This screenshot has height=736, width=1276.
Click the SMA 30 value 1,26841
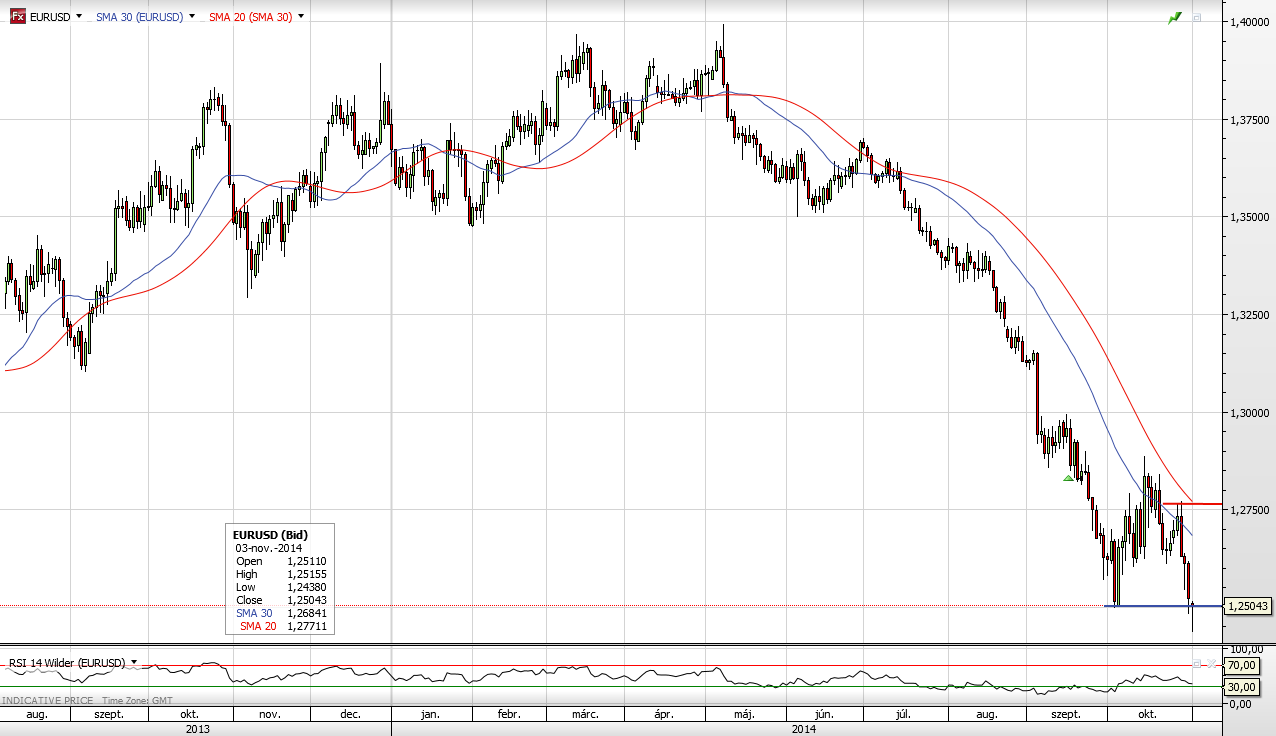306,613
